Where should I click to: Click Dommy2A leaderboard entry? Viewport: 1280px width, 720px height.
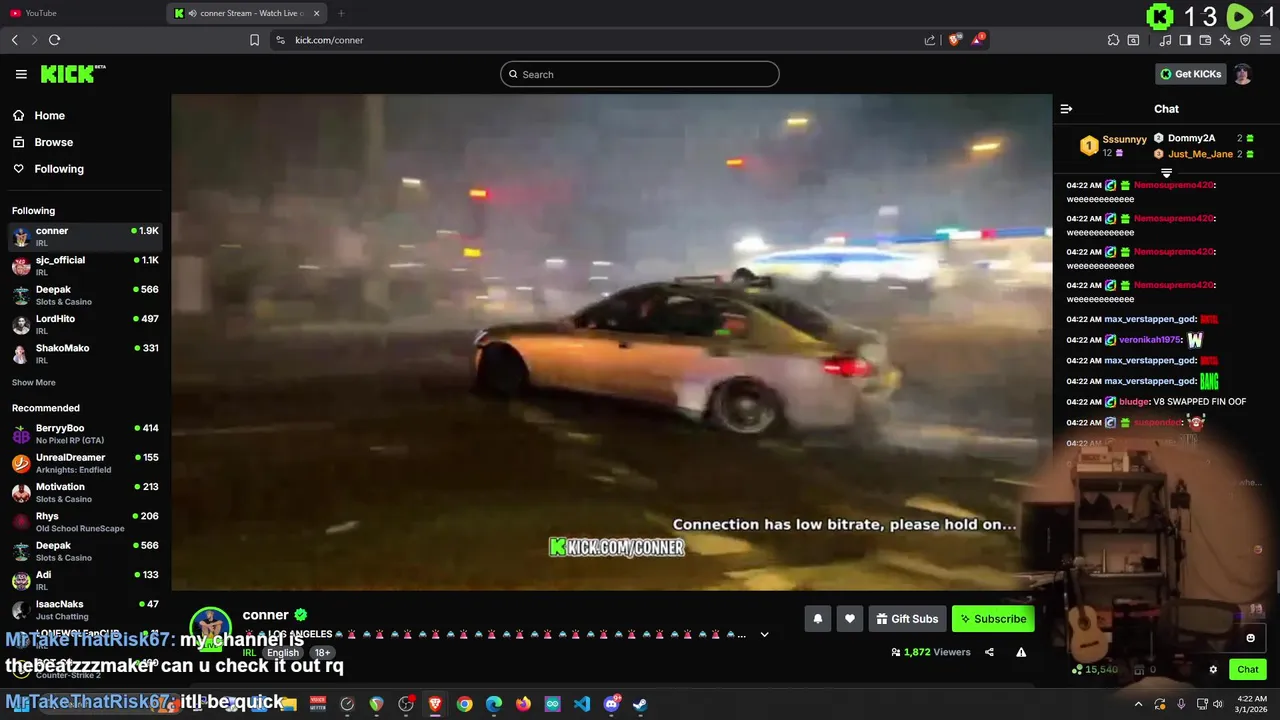(x=1204, y=138)
